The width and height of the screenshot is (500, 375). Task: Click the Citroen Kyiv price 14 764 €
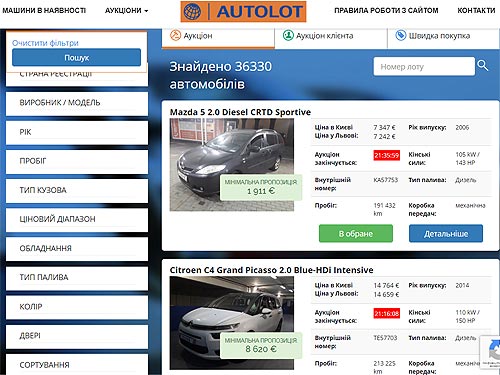pyautogui.click(x=386, y=285)
